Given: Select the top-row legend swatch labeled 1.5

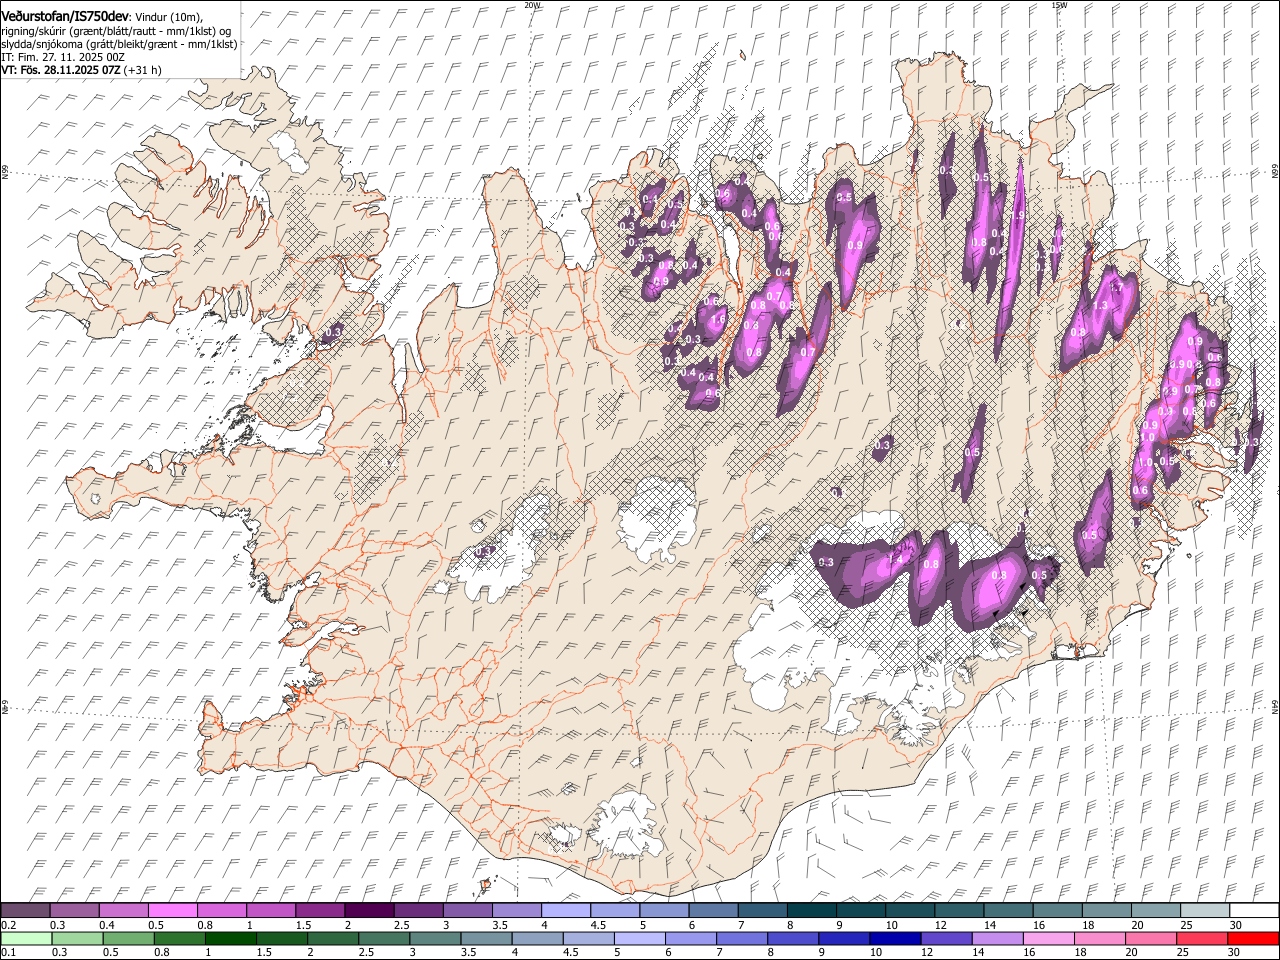Looking at the screenshot, I should tap(321, 911).
